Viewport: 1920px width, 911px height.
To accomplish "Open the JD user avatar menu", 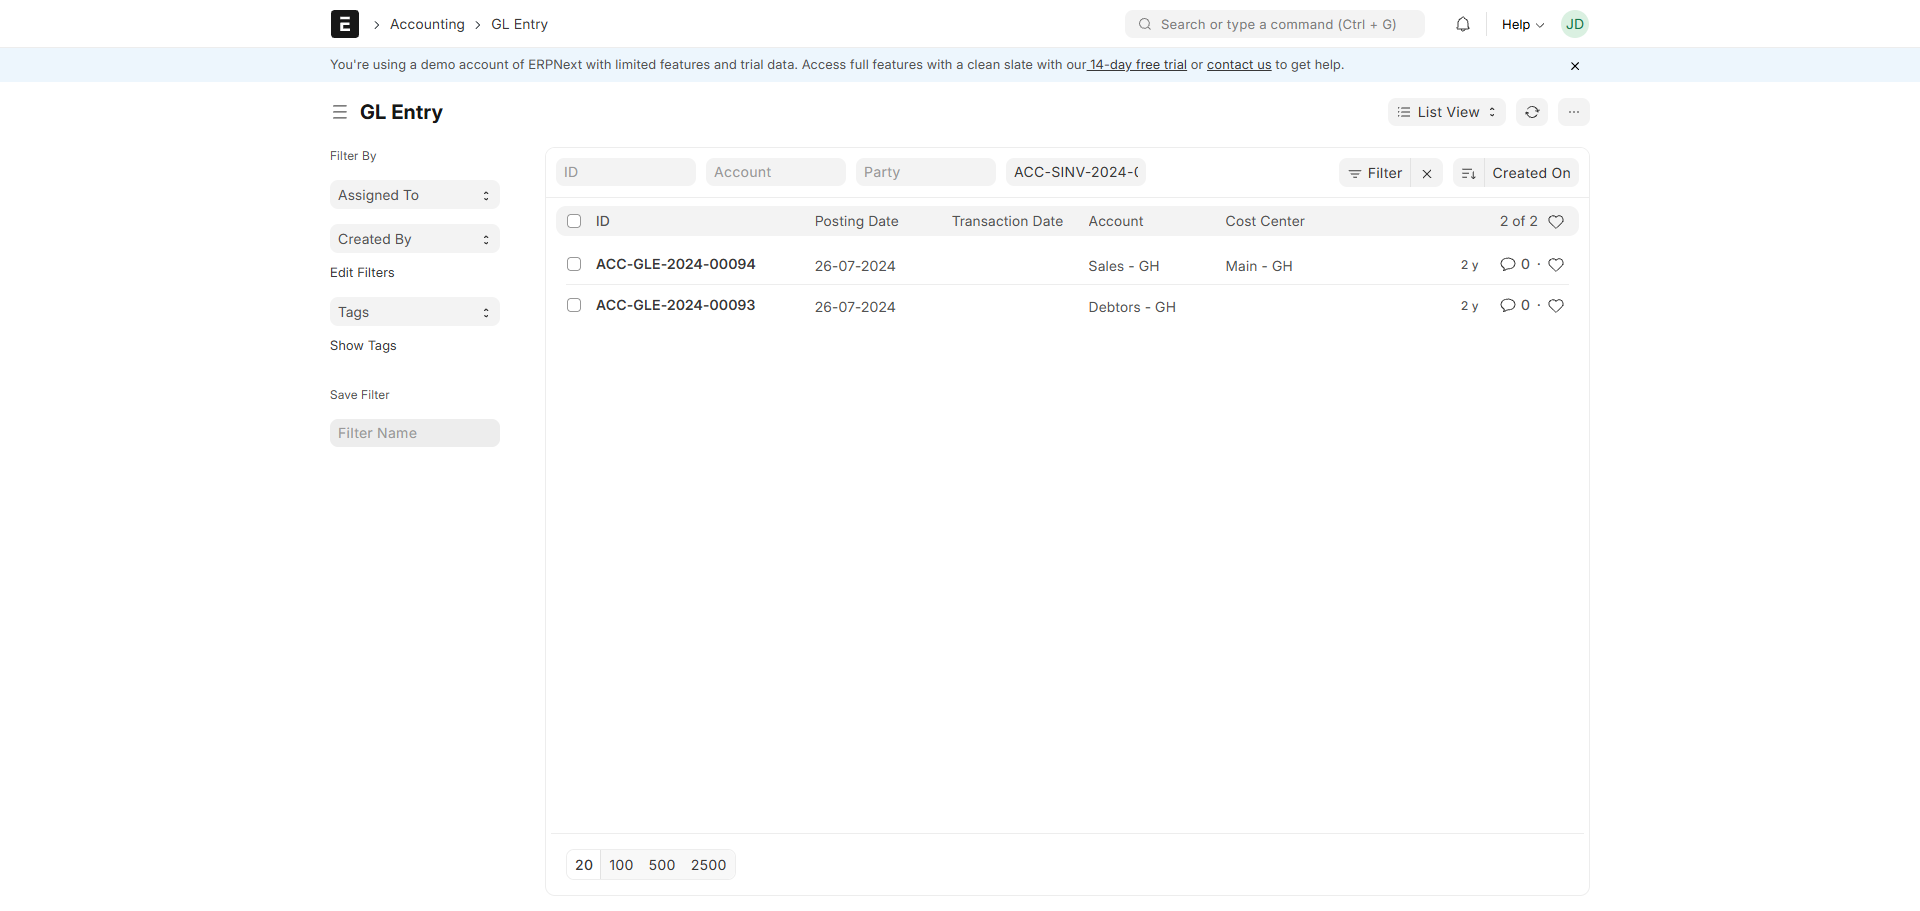I will pos(1574,24).
